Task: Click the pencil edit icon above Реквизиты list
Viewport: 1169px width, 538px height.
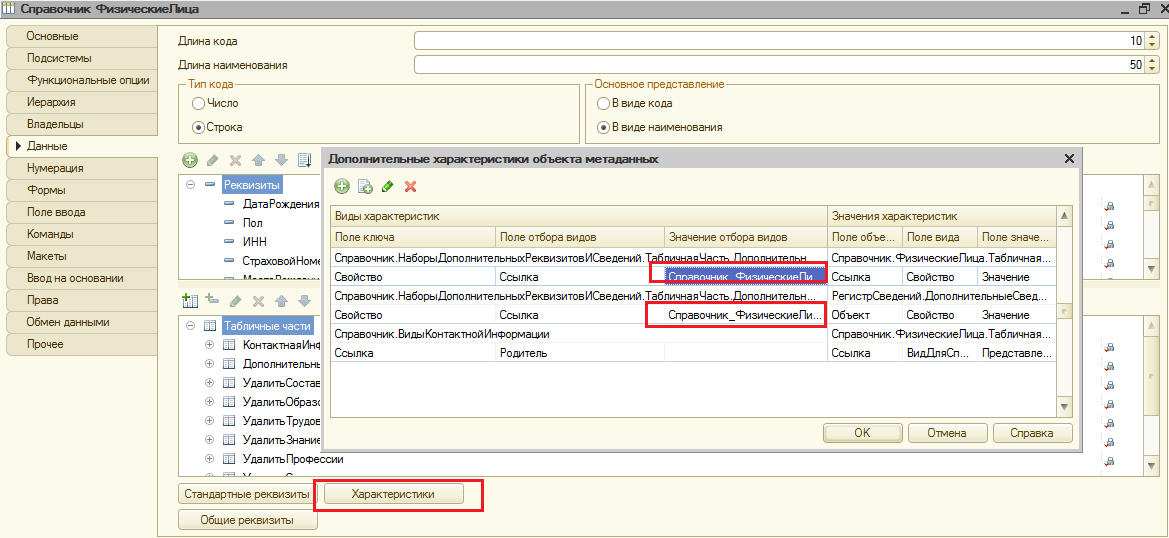Action: pos(212,159)
